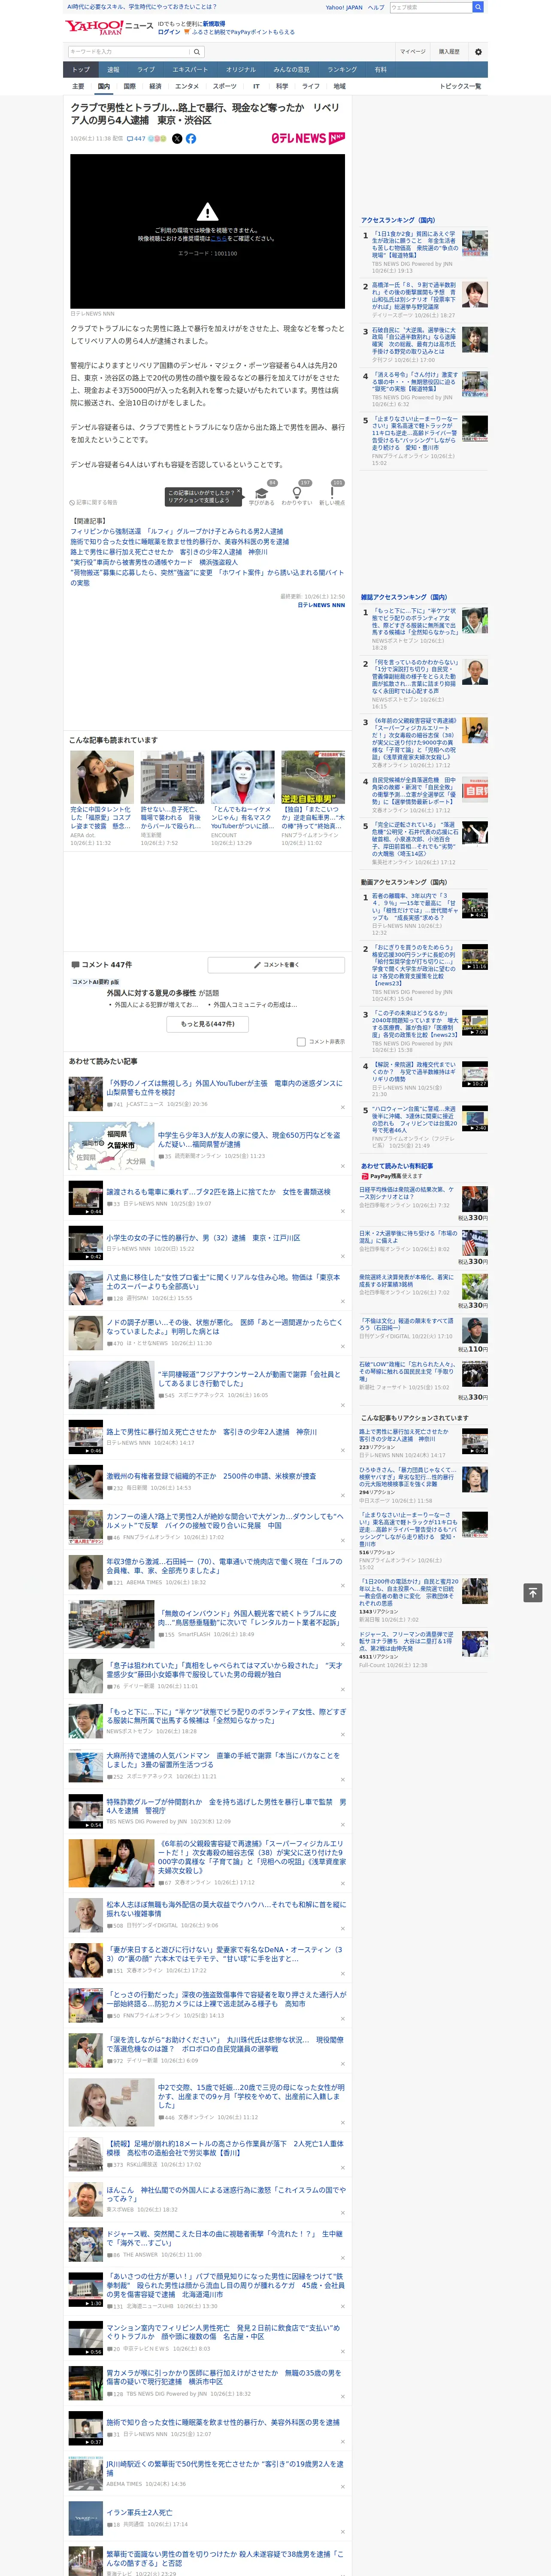
Task: Open settings via the gear icon
Action: coord(478,52)
